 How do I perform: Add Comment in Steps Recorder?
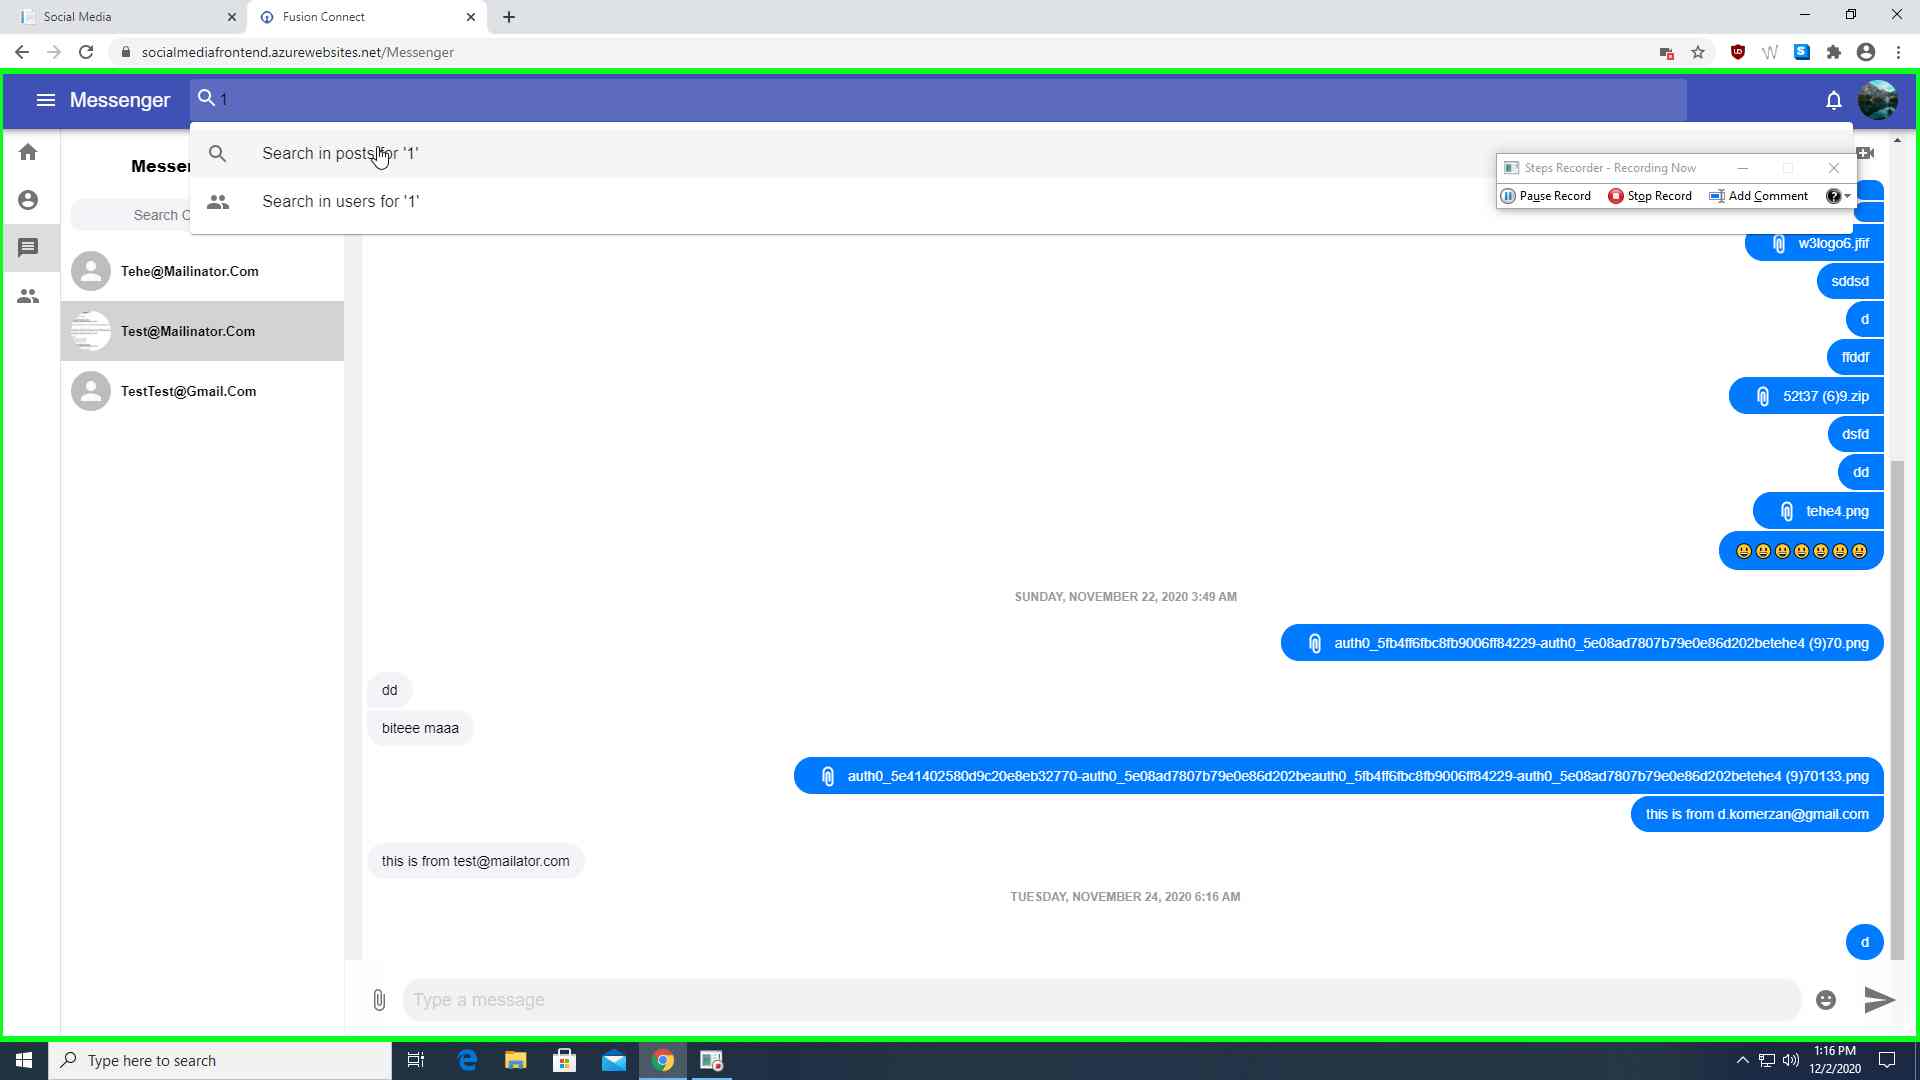[x=1759, y=196]
